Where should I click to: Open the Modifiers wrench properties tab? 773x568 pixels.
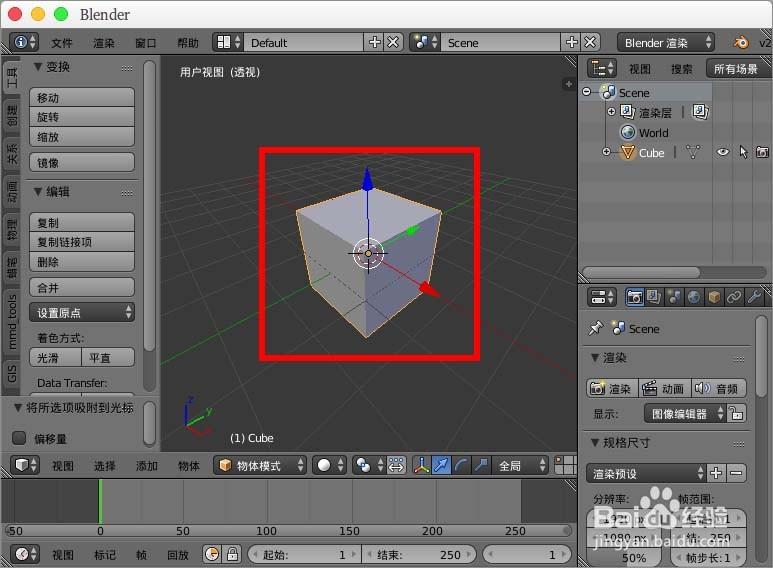click(x=754, y=297)
